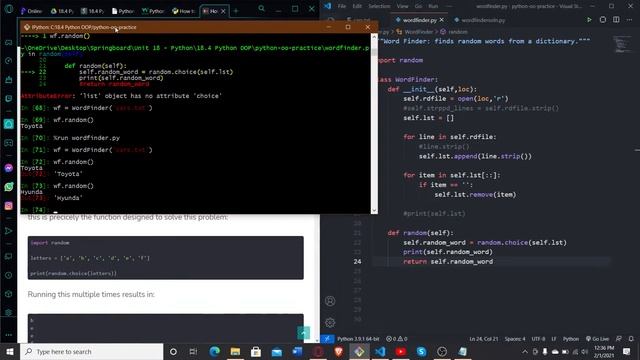This screenshot has height=360, width=640.
Task: Open the feedback icon in the VS Code status bar
Action: tap(619, 339)
